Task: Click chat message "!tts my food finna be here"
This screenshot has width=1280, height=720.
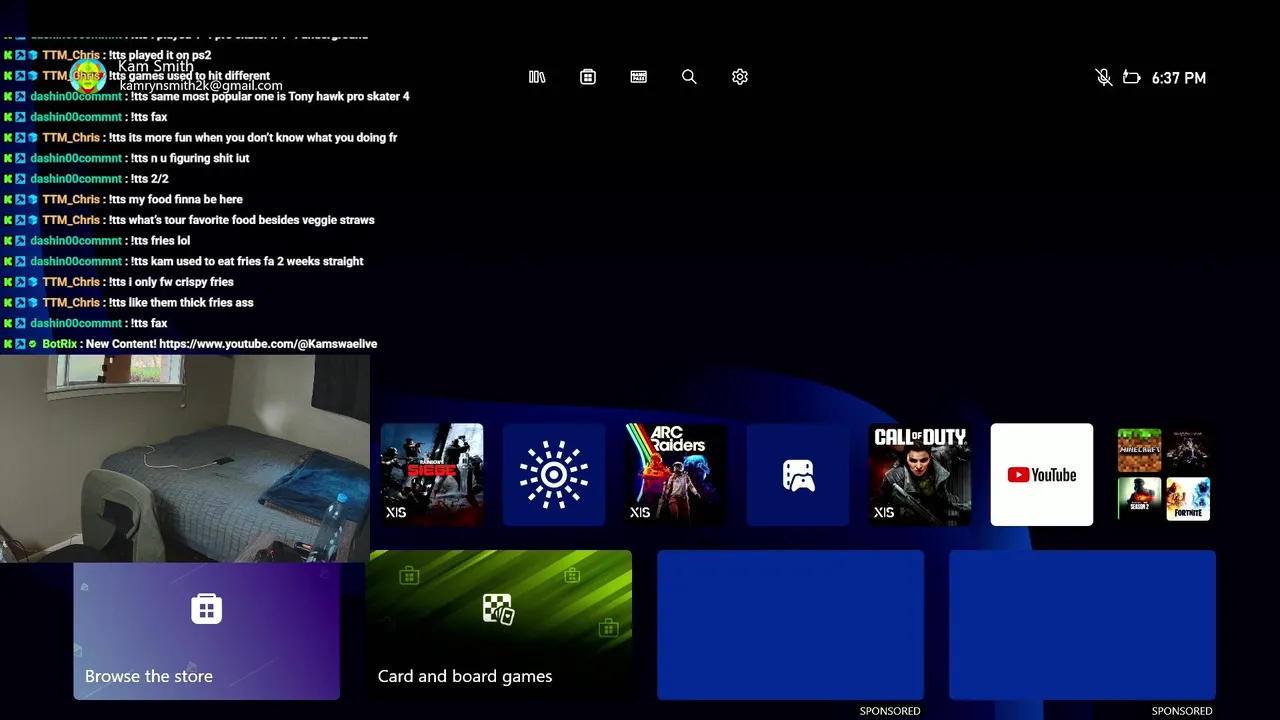Action: [176, 199]
